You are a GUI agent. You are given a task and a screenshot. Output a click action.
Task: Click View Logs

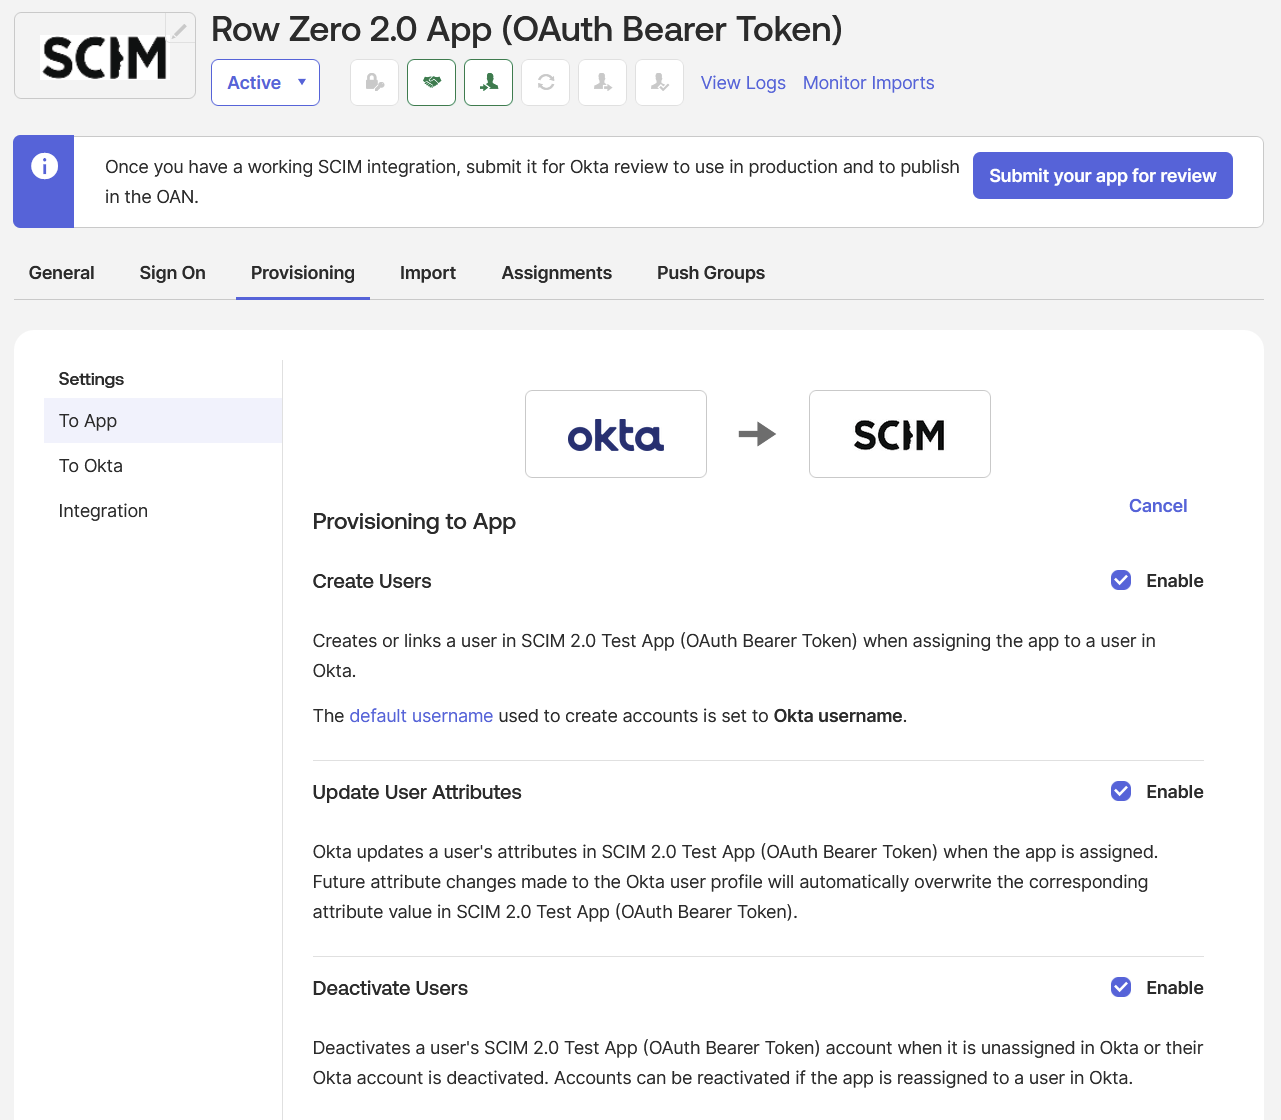click(x=743, y=82)
